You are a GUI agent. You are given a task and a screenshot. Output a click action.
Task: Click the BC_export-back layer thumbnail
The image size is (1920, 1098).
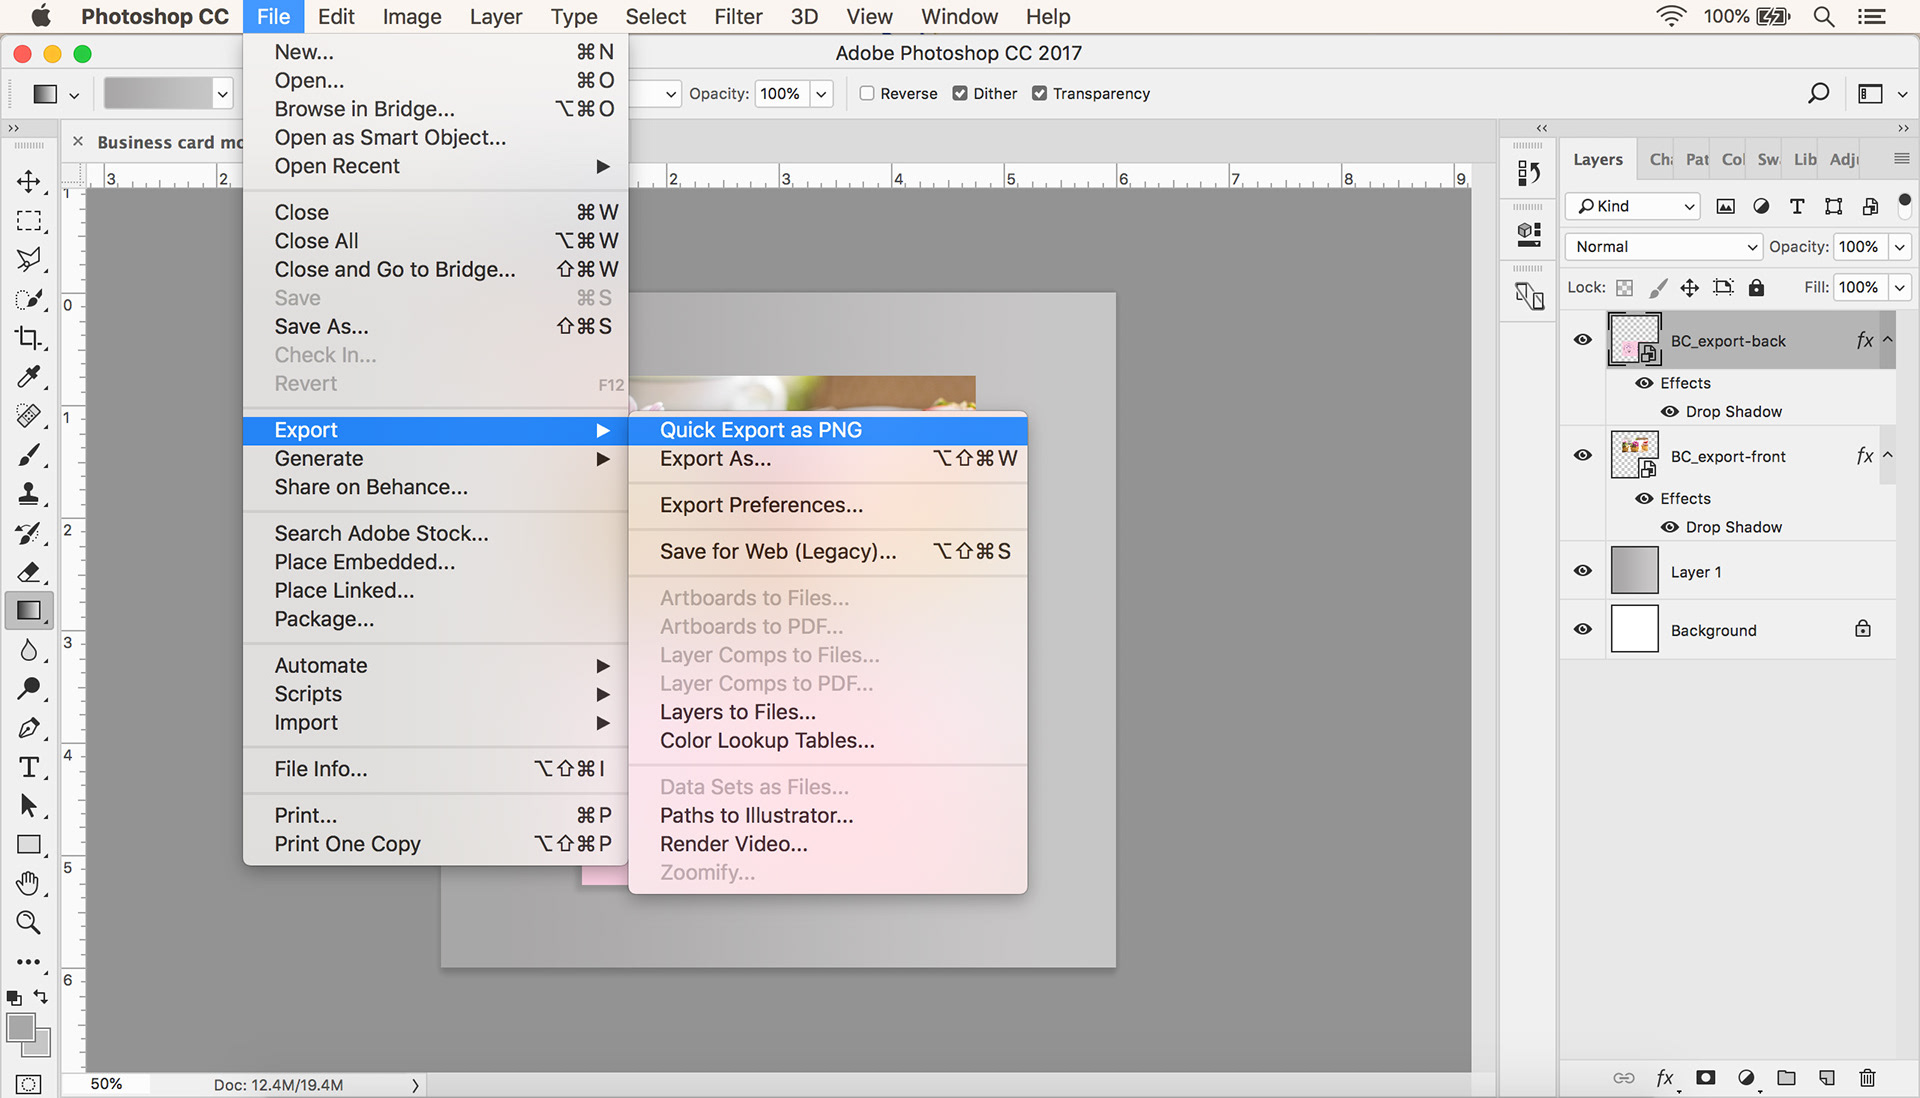coord(1634,340)
